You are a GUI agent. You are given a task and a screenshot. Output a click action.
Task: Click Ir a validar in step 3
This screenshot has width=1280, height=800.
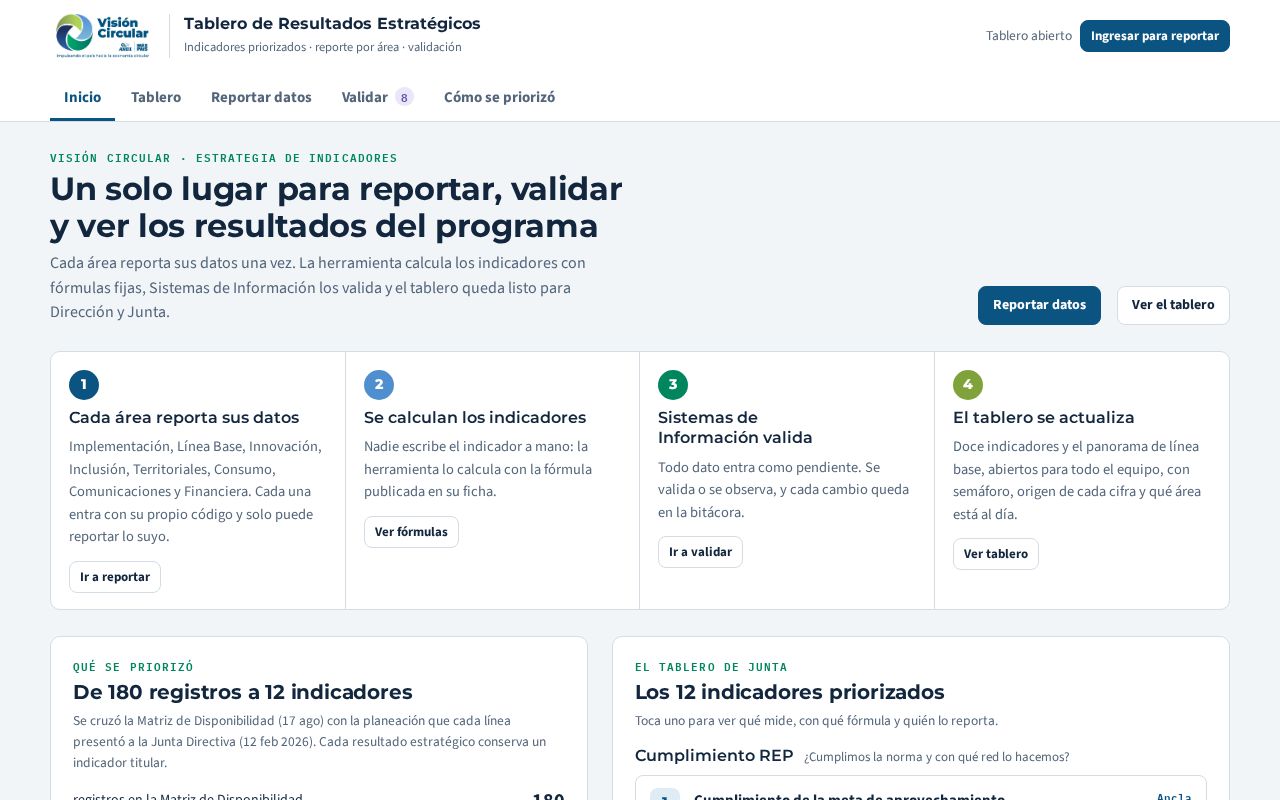[x=700, y=552]
